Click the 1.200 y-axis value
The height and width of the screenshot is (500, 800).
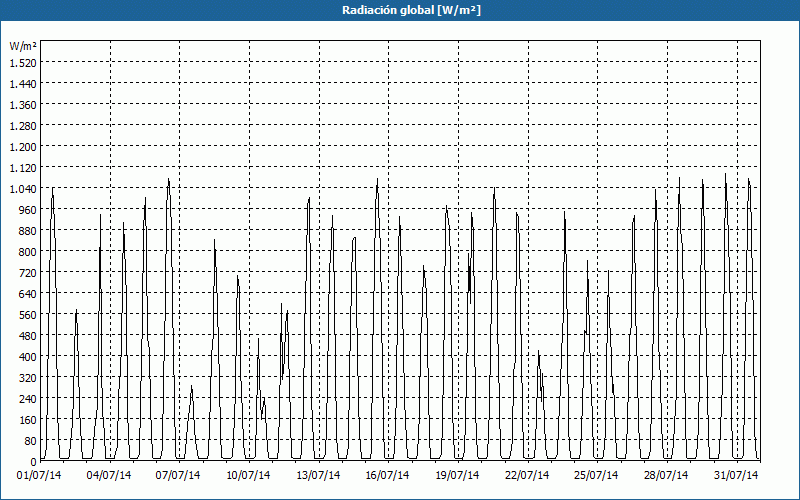coord(23,146)
